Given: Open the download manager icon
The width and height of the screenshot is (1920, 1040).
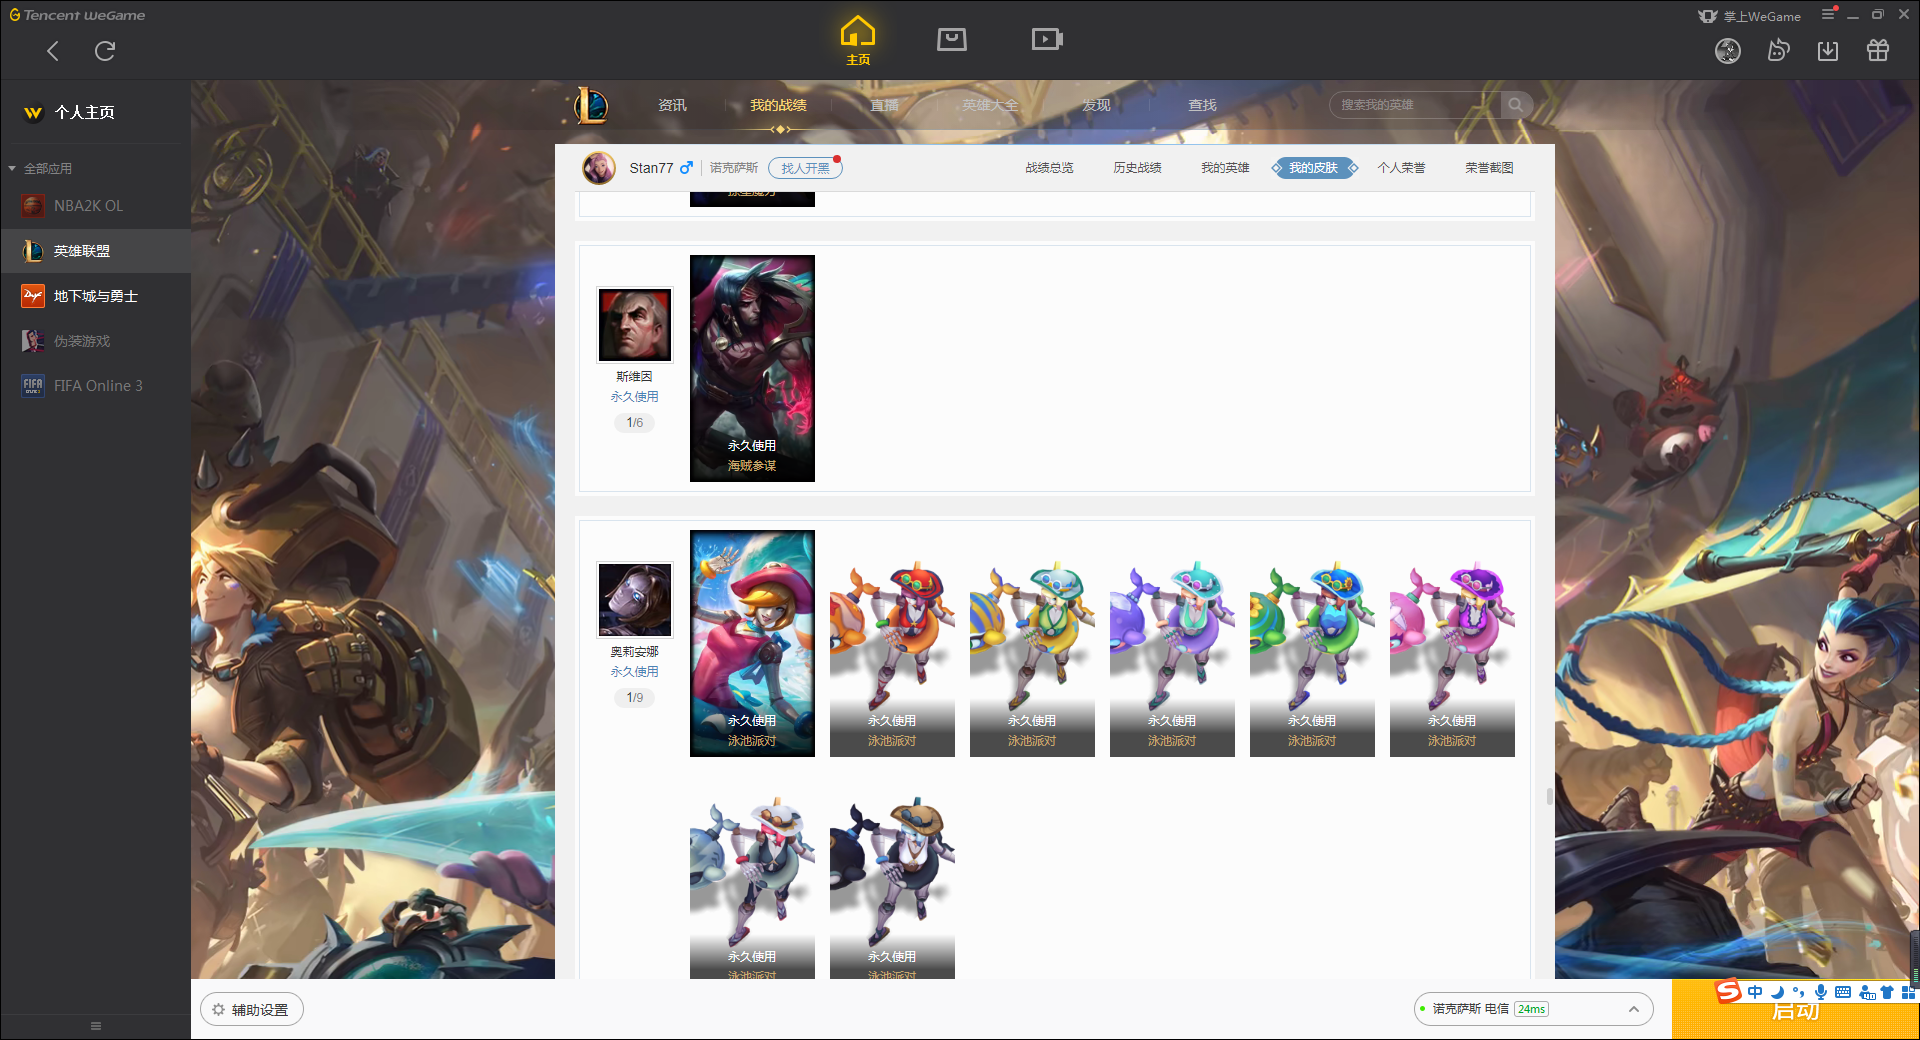Looking at the screenshot, I should [1828, 51].
